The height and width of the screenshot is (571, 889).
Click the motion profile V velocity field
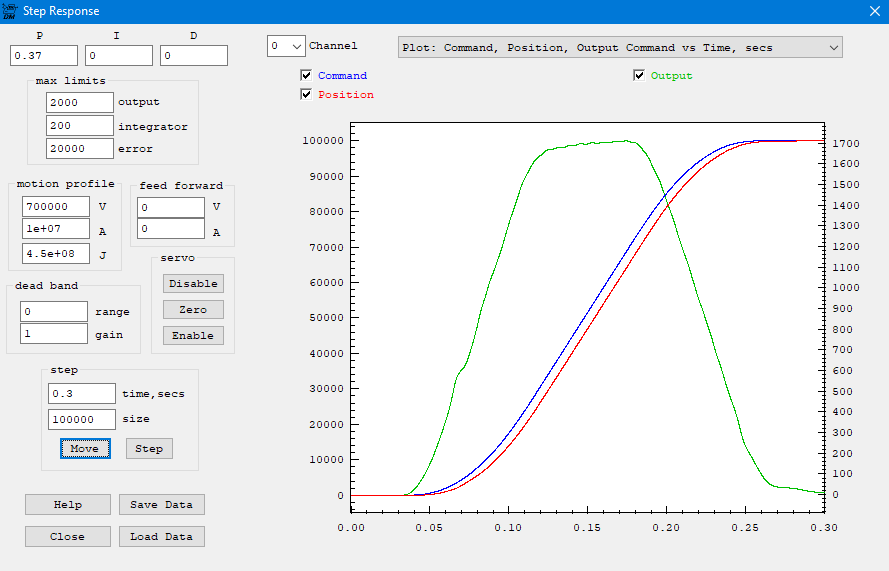pos(56,206)
